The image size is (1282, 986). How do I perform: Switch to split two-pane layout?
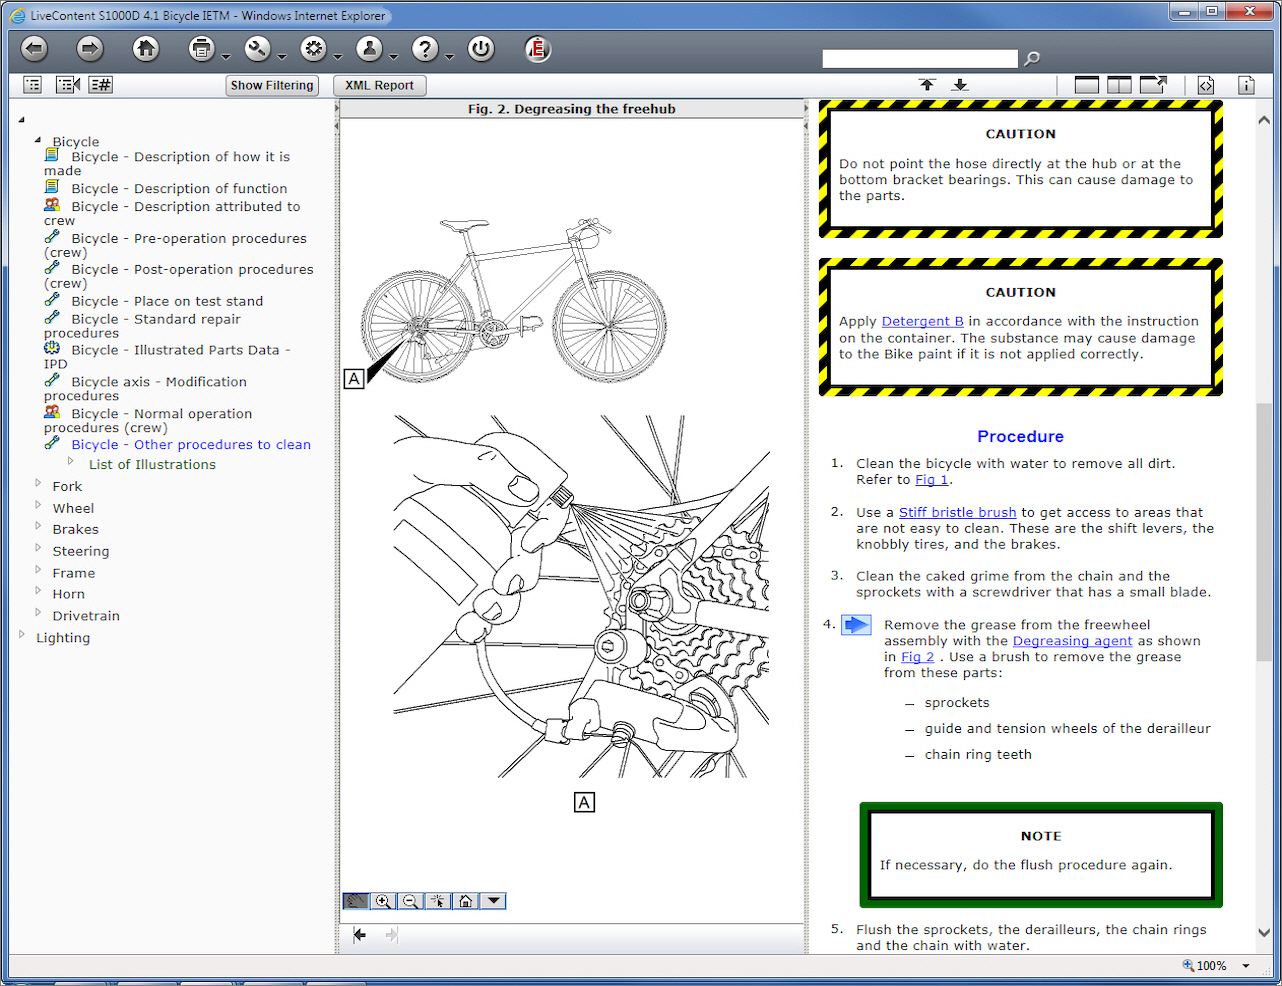1119,85
